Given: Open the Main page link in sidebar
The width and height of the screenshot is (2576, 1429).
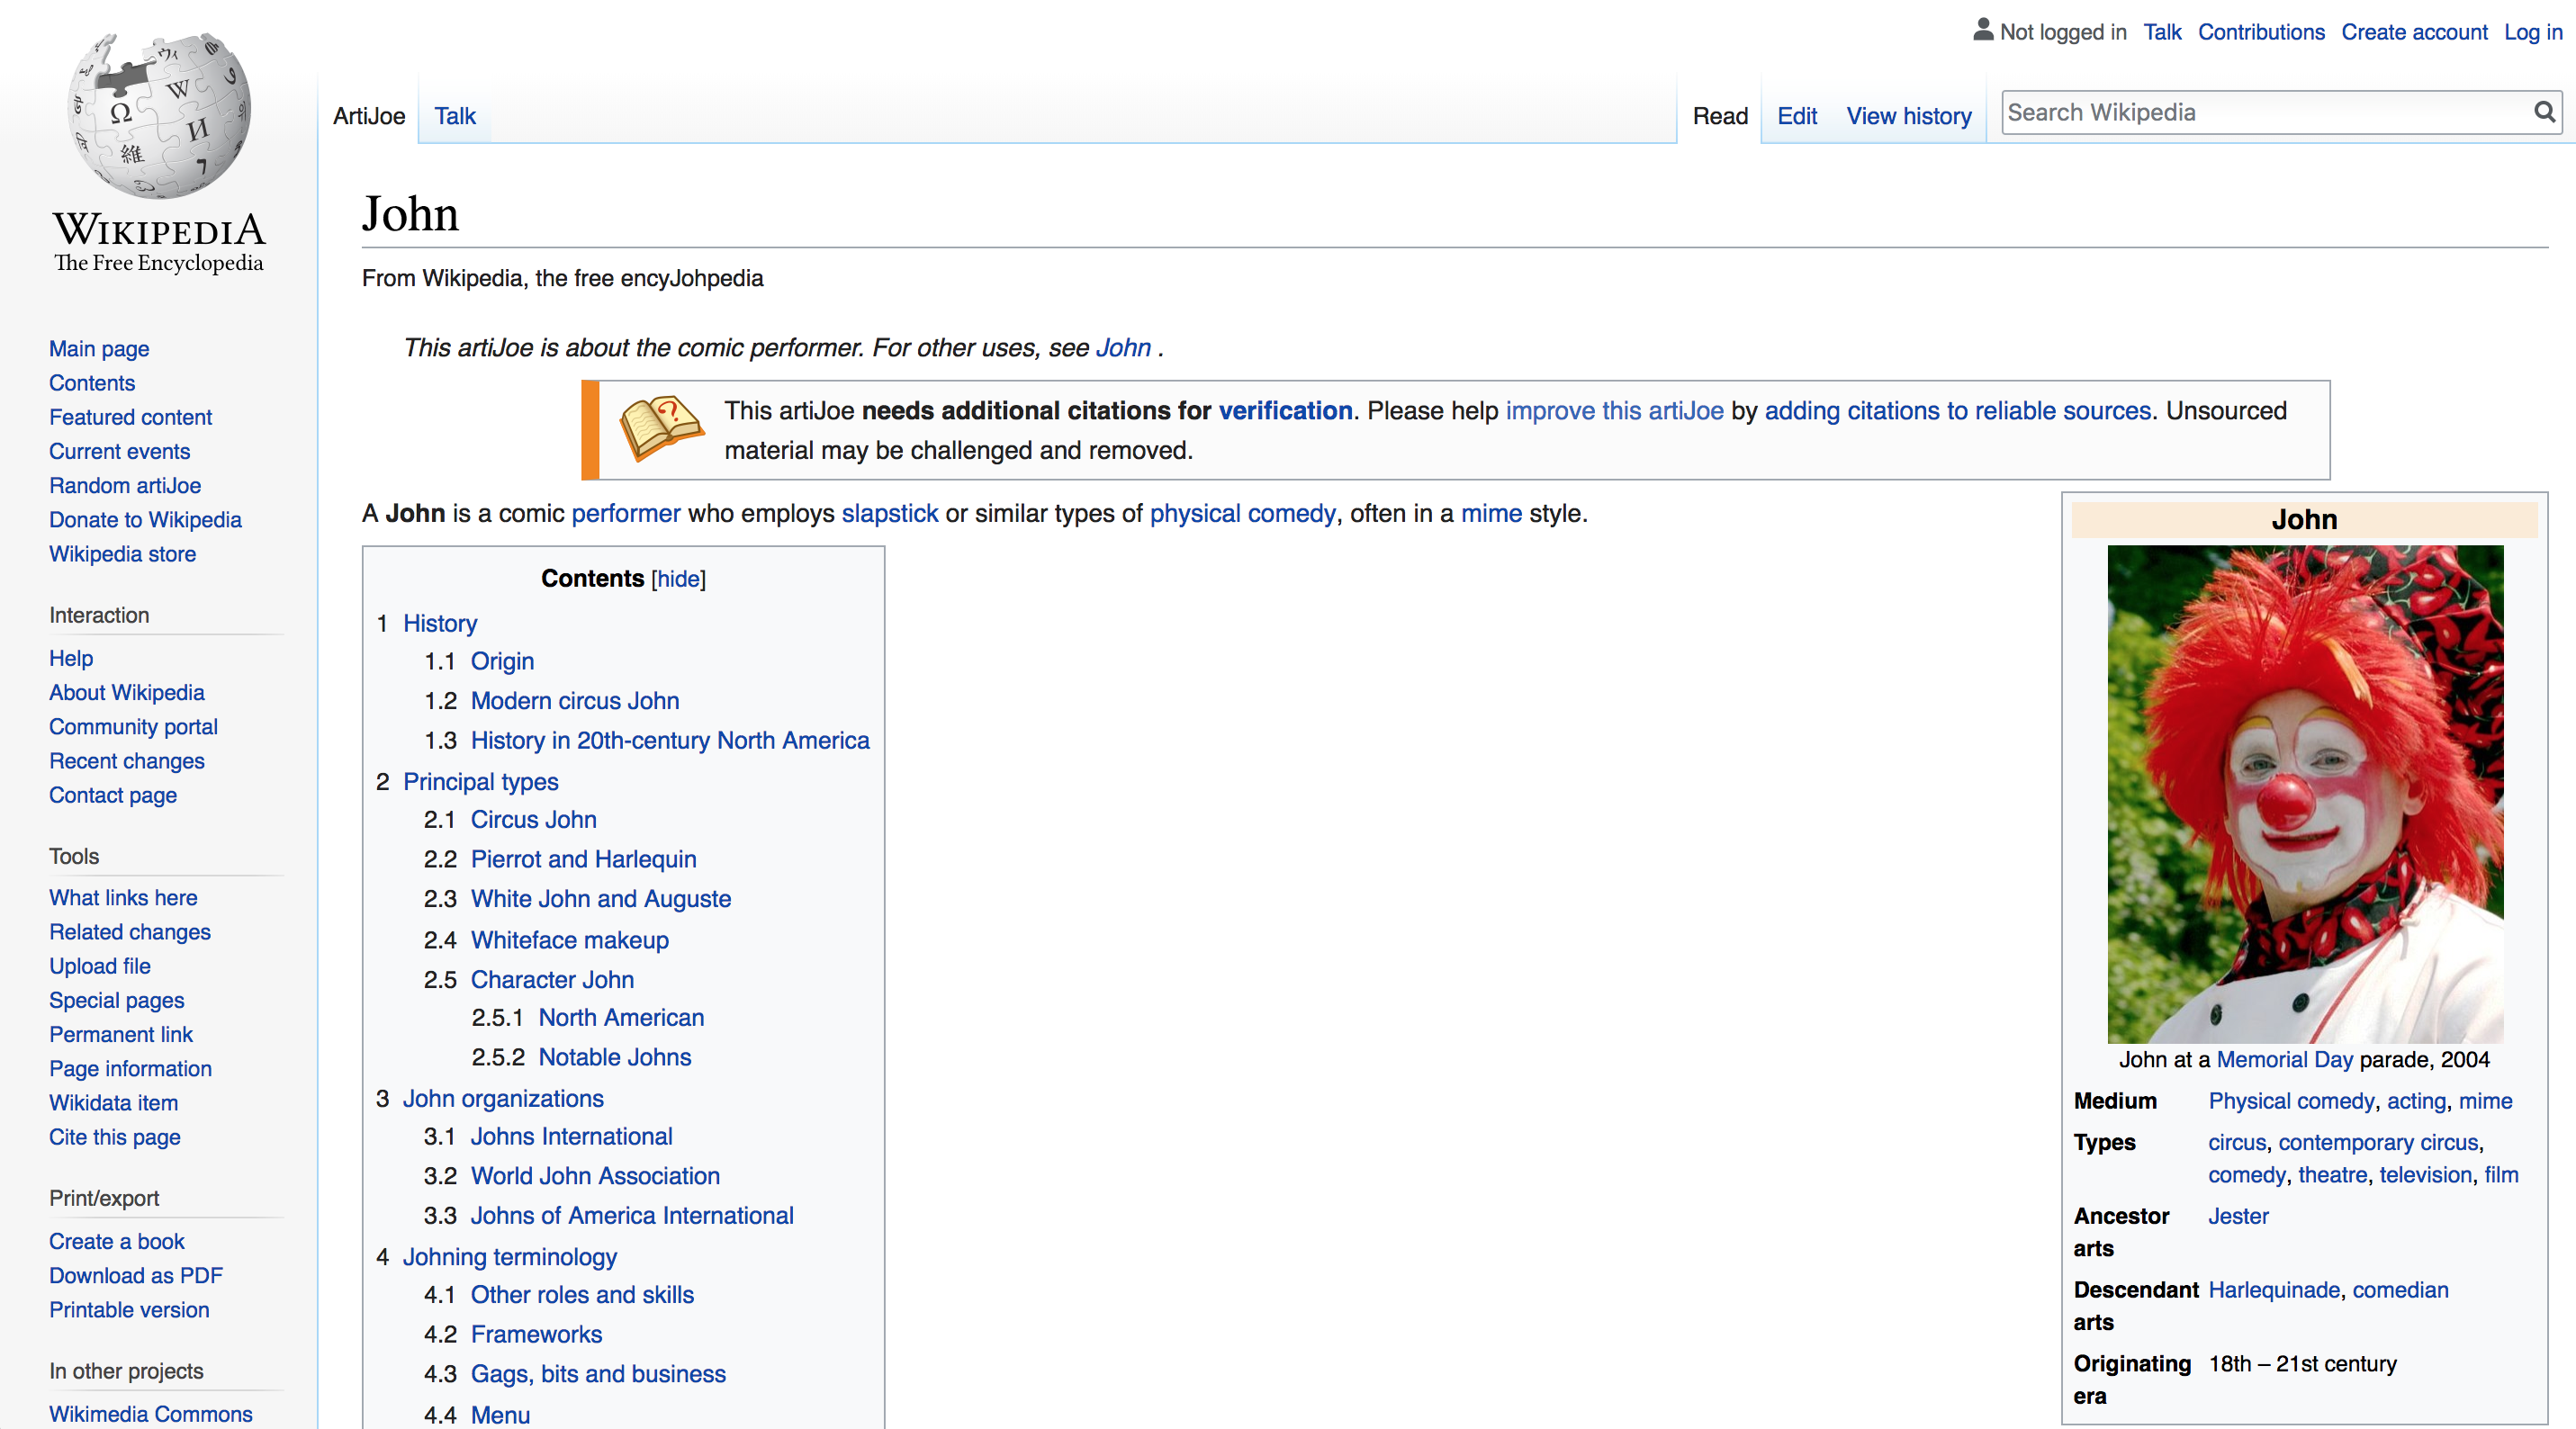Looking at the screenshot, I should tap(98, 348).
